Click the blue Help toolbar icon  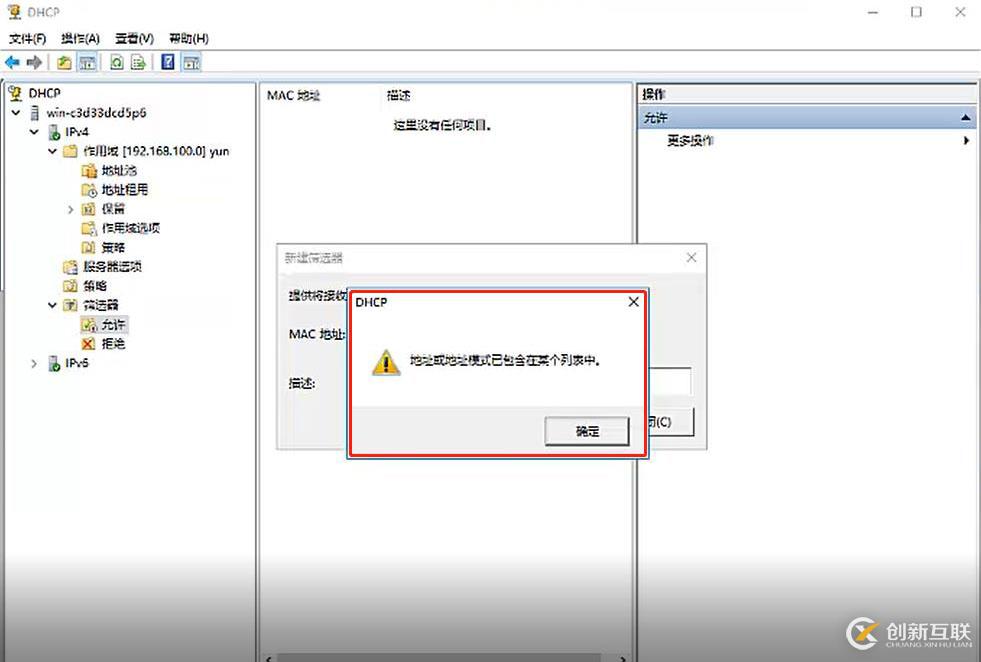[x=168, y=63]
